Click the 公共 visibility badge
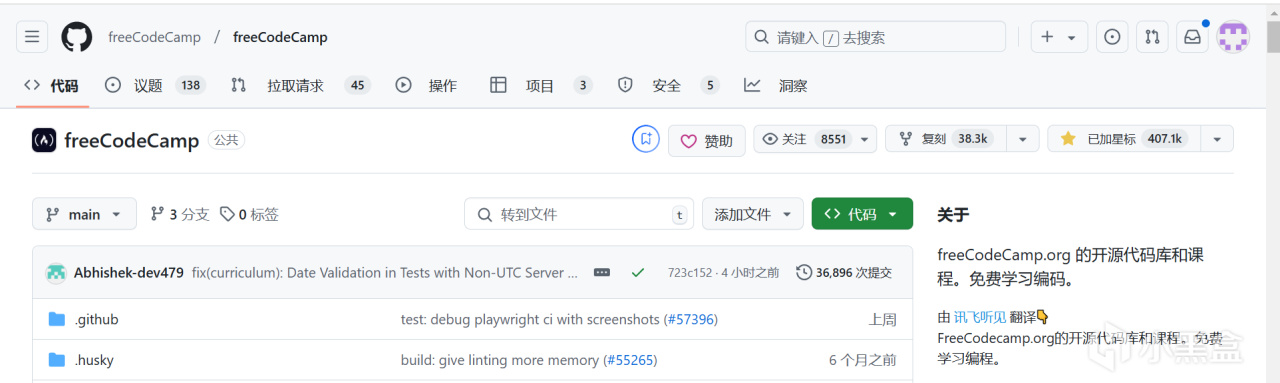This screenshot has width=1280, height=383. coord(226,140)
